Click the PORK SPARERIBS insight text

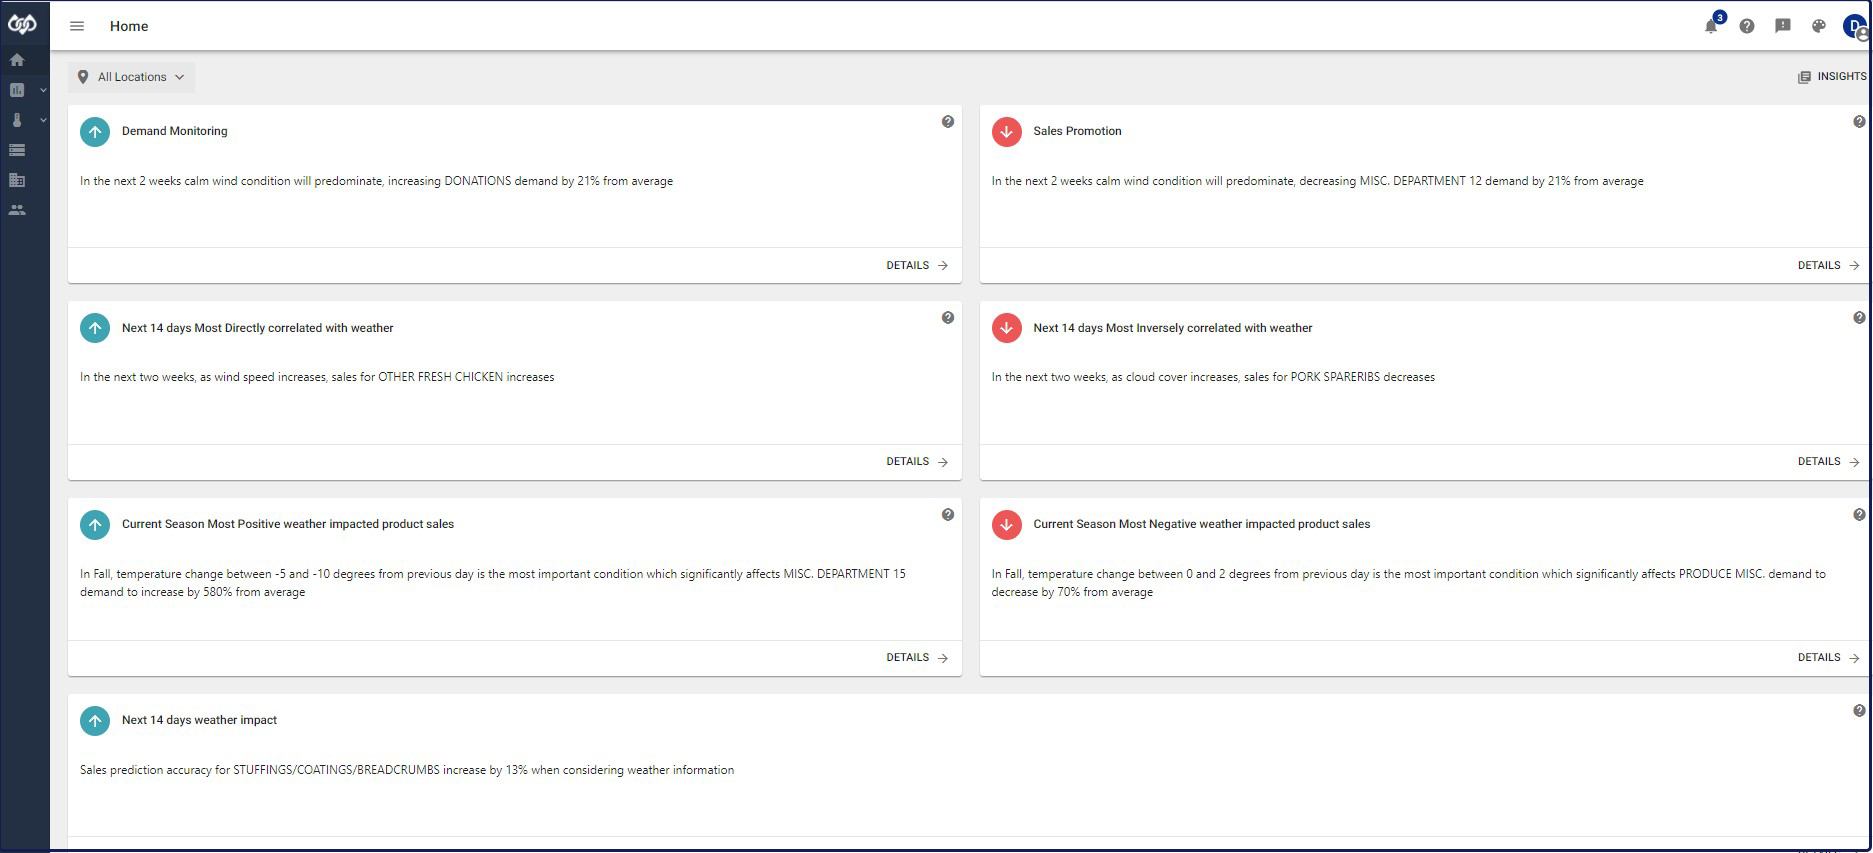point(1213,377)
